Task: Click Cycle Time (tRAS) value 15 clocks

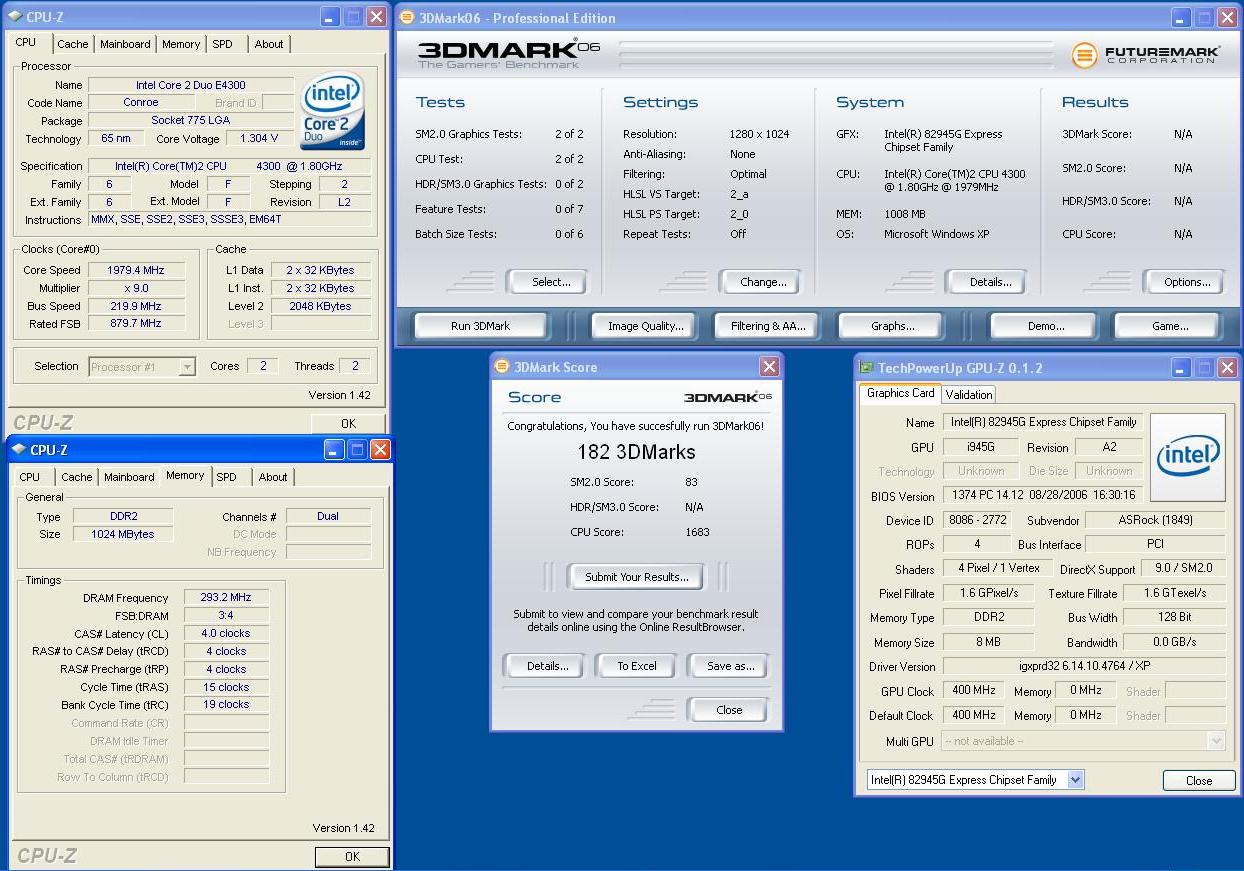Action: coord(226,687)
